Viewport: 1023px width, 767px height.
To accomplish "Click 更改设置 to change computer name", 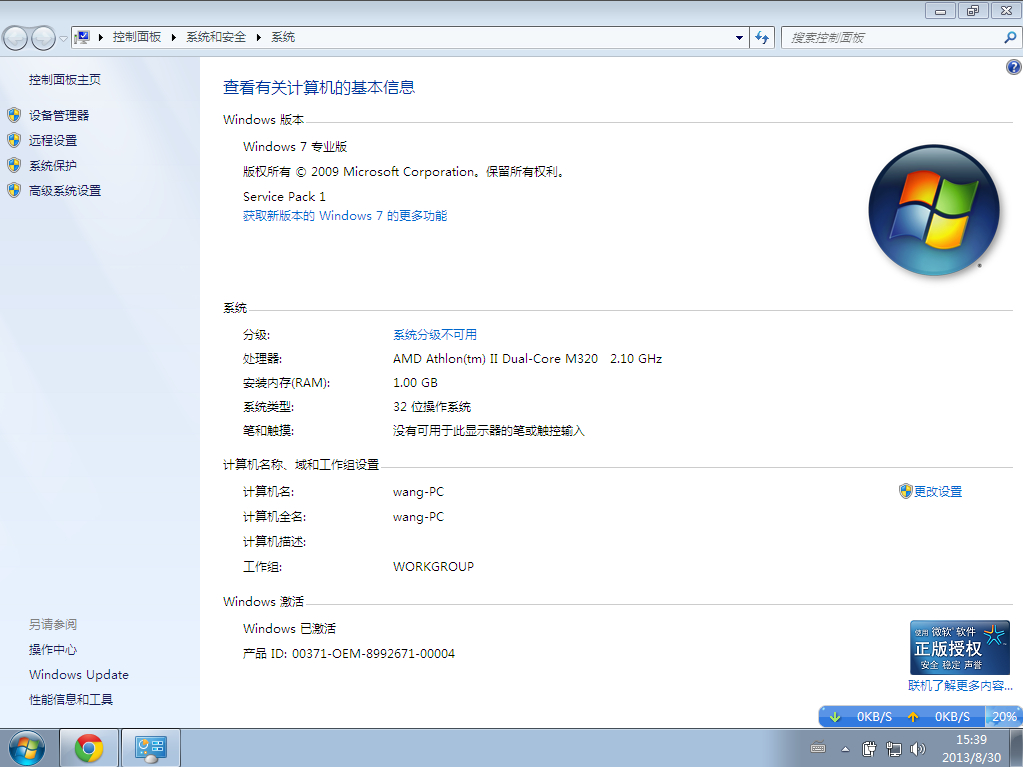I will click(938, 492).
